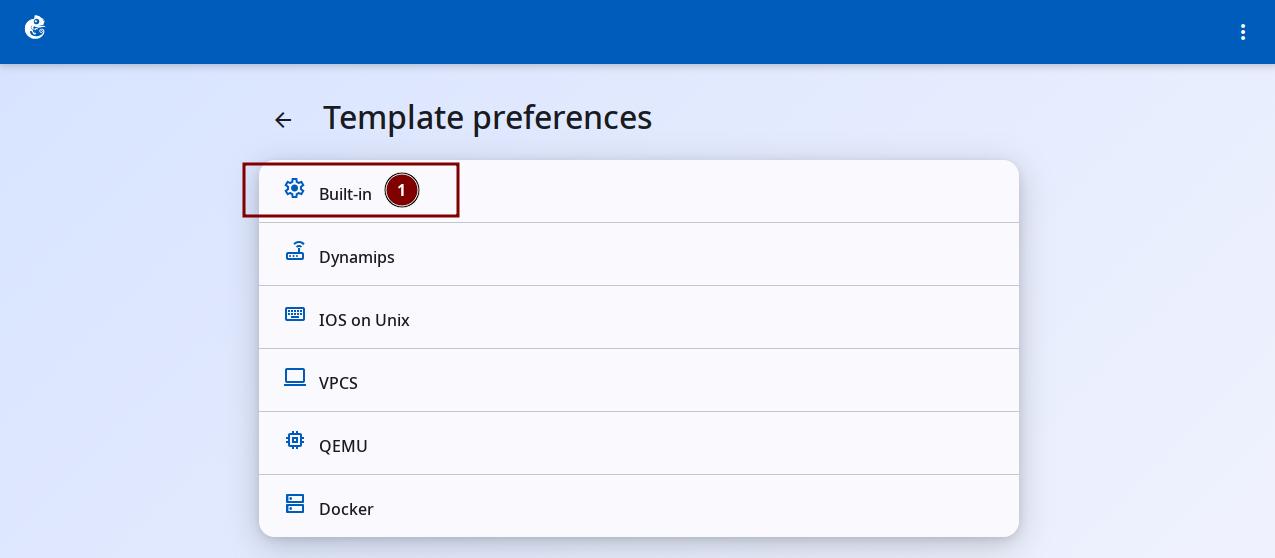Click the blue top header bar

[637, 32]
